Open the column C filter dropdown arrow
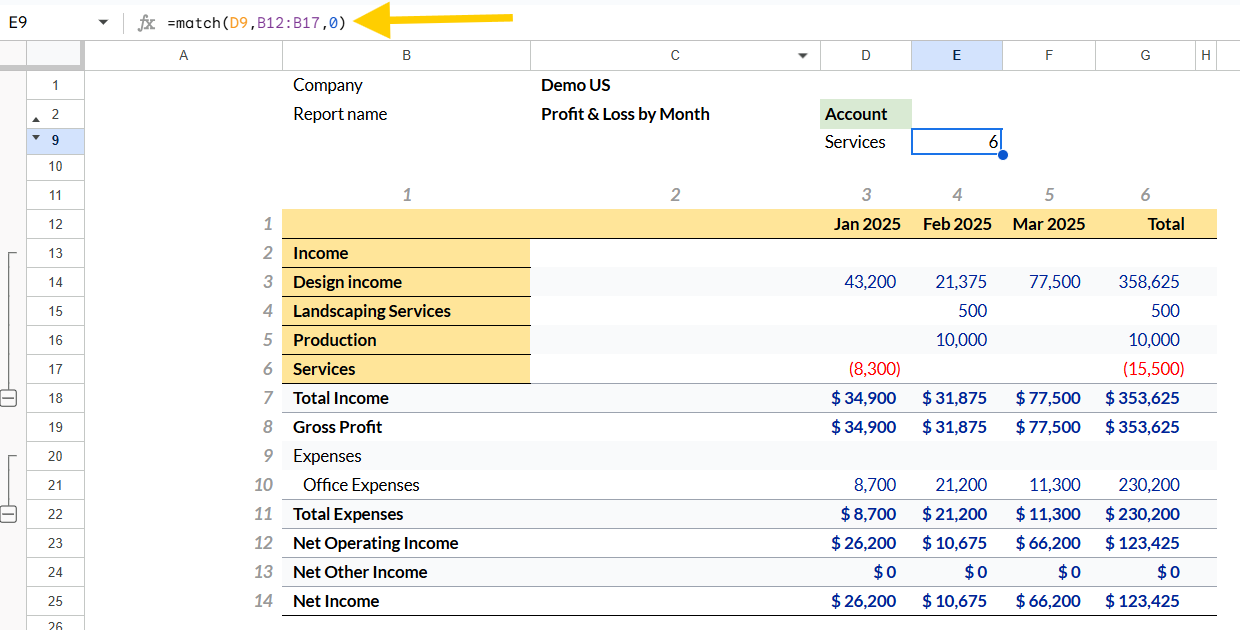The height and width of the screenshot is (630, 1240). (x=802, y=56)
